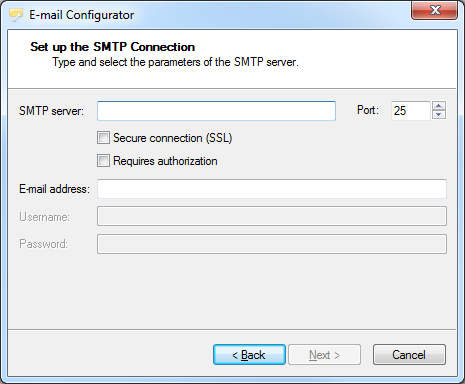Click the "Secure connection (SSL)" label text
The width and height of the screenshot is (465, 384).
pos(172,138)
